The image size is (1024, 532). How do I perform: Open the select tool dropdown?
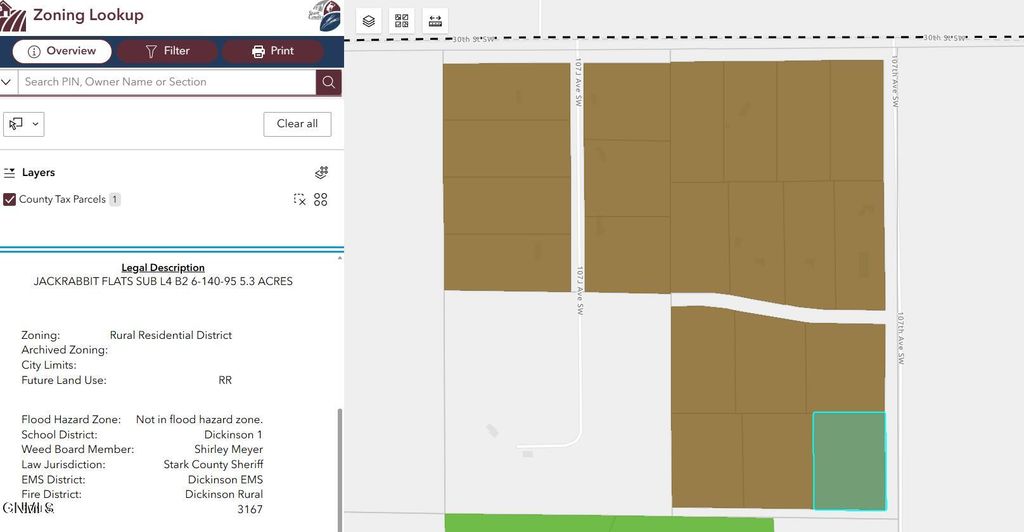click(24, 124)
